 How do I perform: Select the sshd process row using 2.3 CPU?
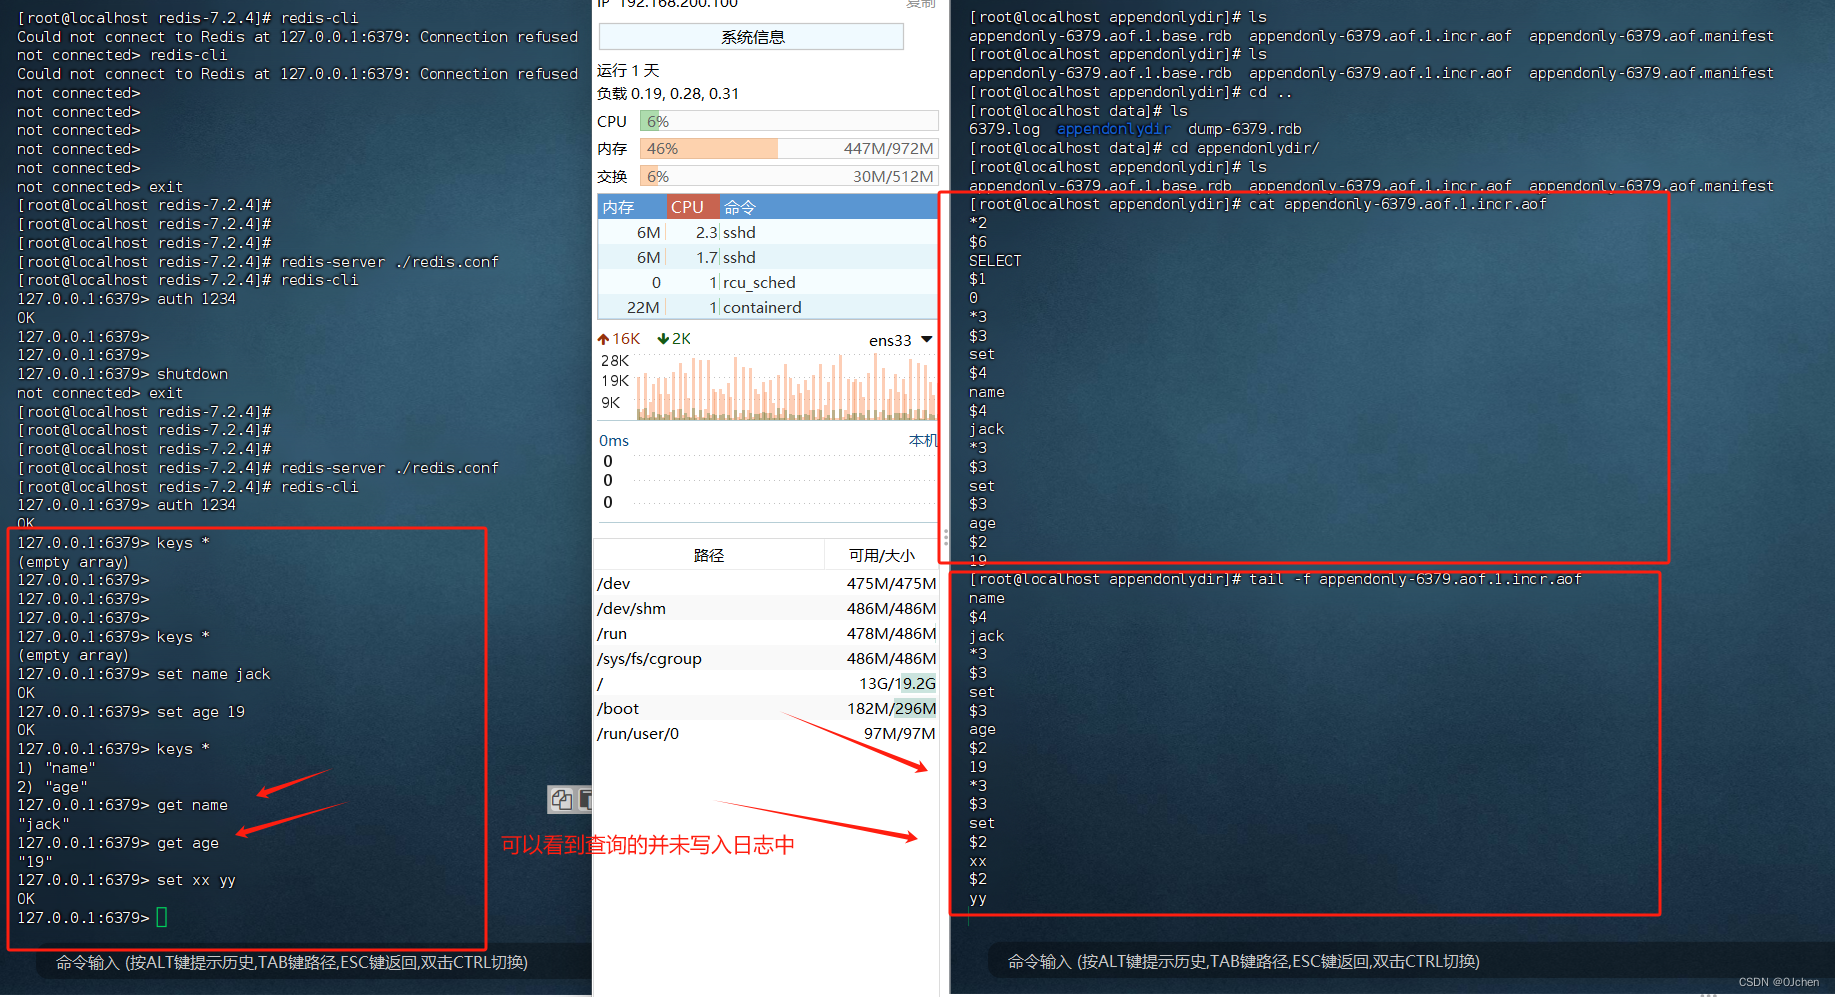[x=767, y=232]
